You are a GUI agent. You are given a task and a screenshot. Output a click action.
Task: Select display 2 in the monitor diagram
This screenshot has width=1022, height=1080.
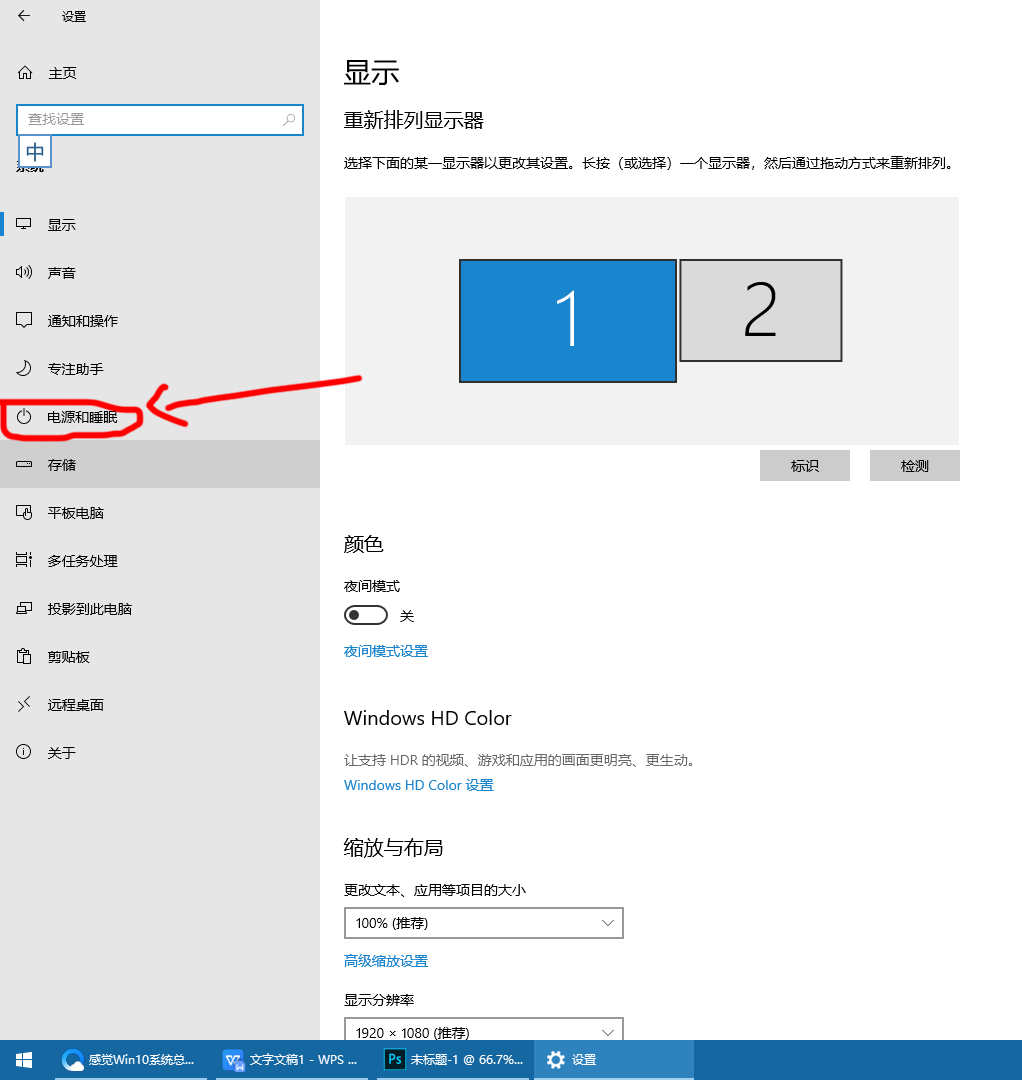760,311
